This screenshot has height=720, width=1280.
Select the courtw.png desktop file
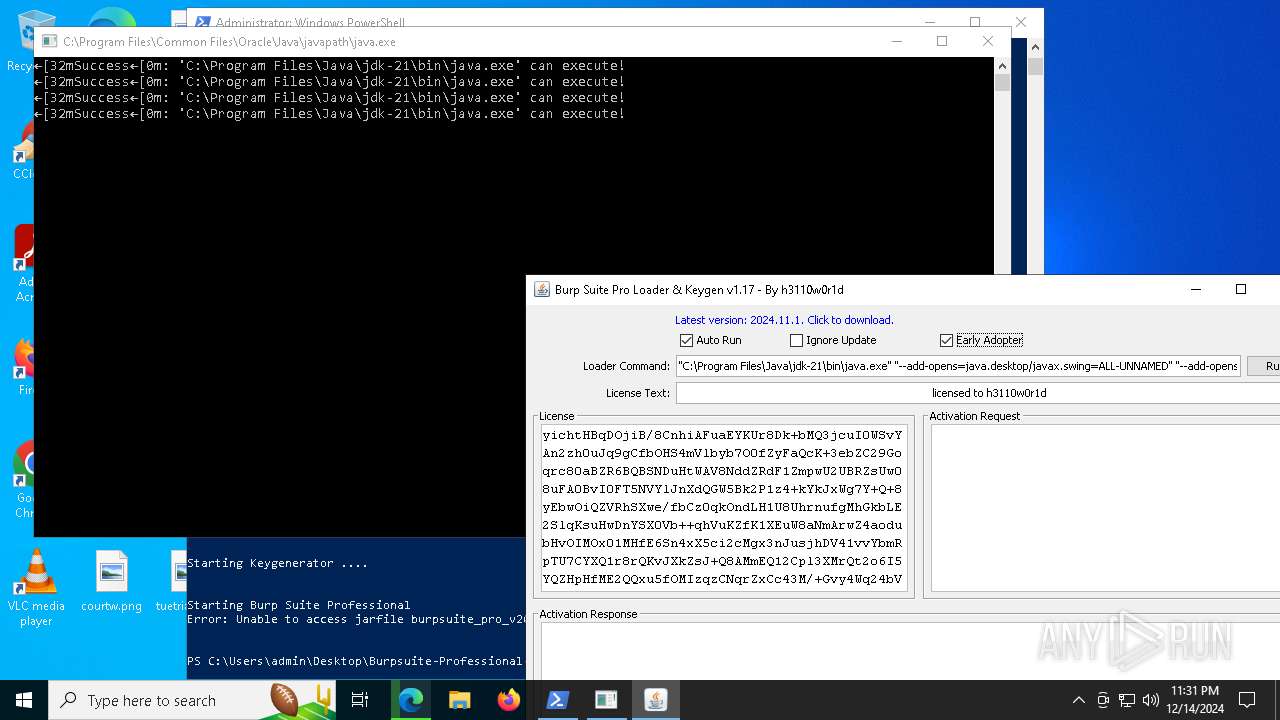[111, 582]
